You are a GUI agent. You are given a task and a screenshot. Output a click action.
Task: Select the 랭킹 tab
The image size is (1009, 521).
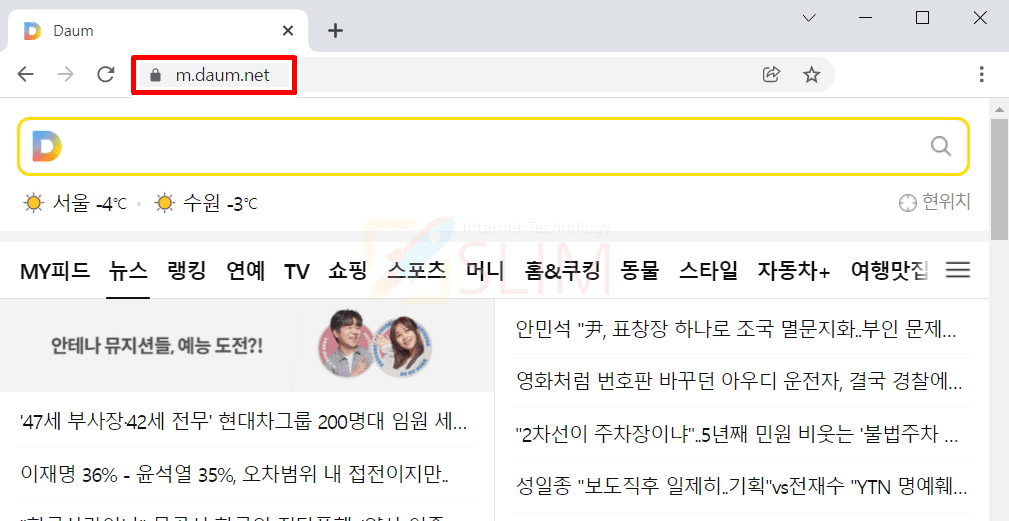(186, 271)
